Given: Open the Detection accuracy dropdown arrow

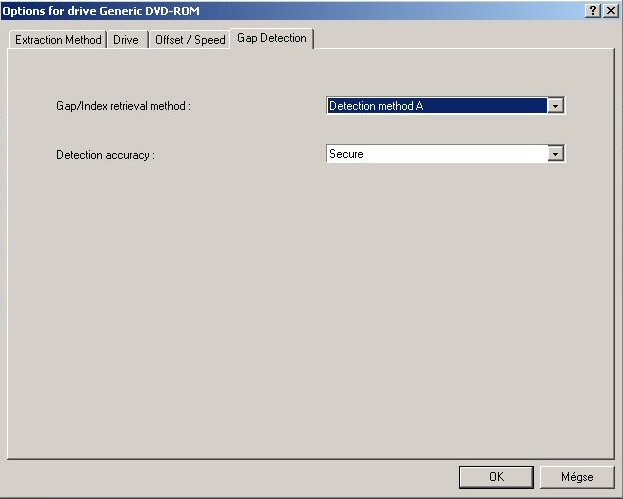Looking at the screenshot, I should tap(557, 154).
